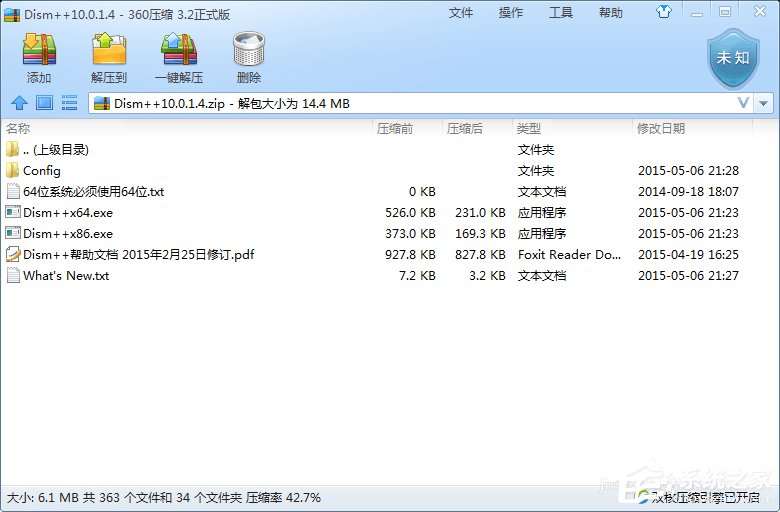Select the Config folder name

[42, 171]
